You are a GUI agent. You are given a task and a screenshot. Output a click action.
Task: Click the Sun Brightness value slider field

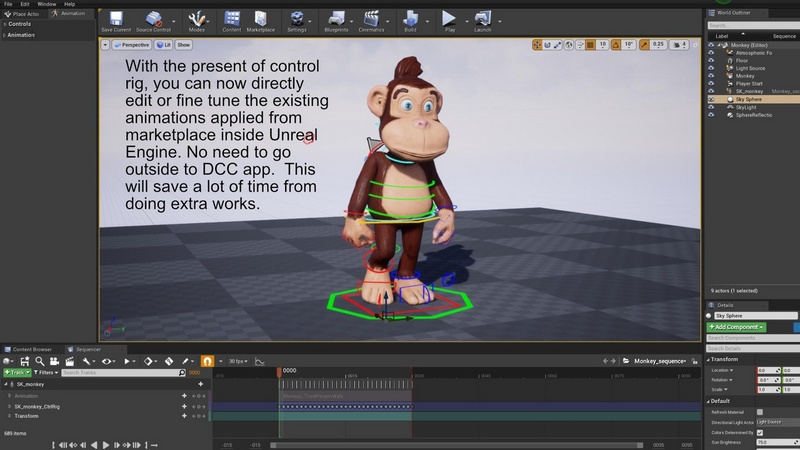[775, 441]
